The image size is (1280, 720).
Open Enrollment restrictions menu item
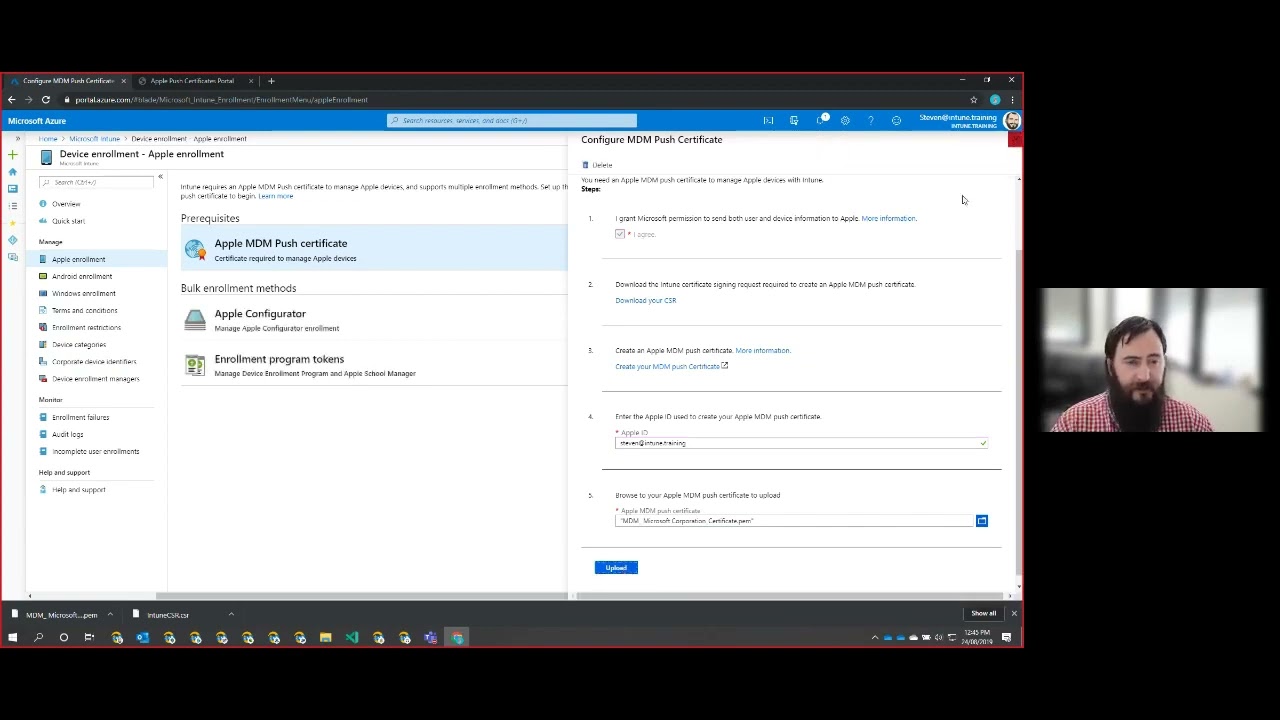click(86, 327)
